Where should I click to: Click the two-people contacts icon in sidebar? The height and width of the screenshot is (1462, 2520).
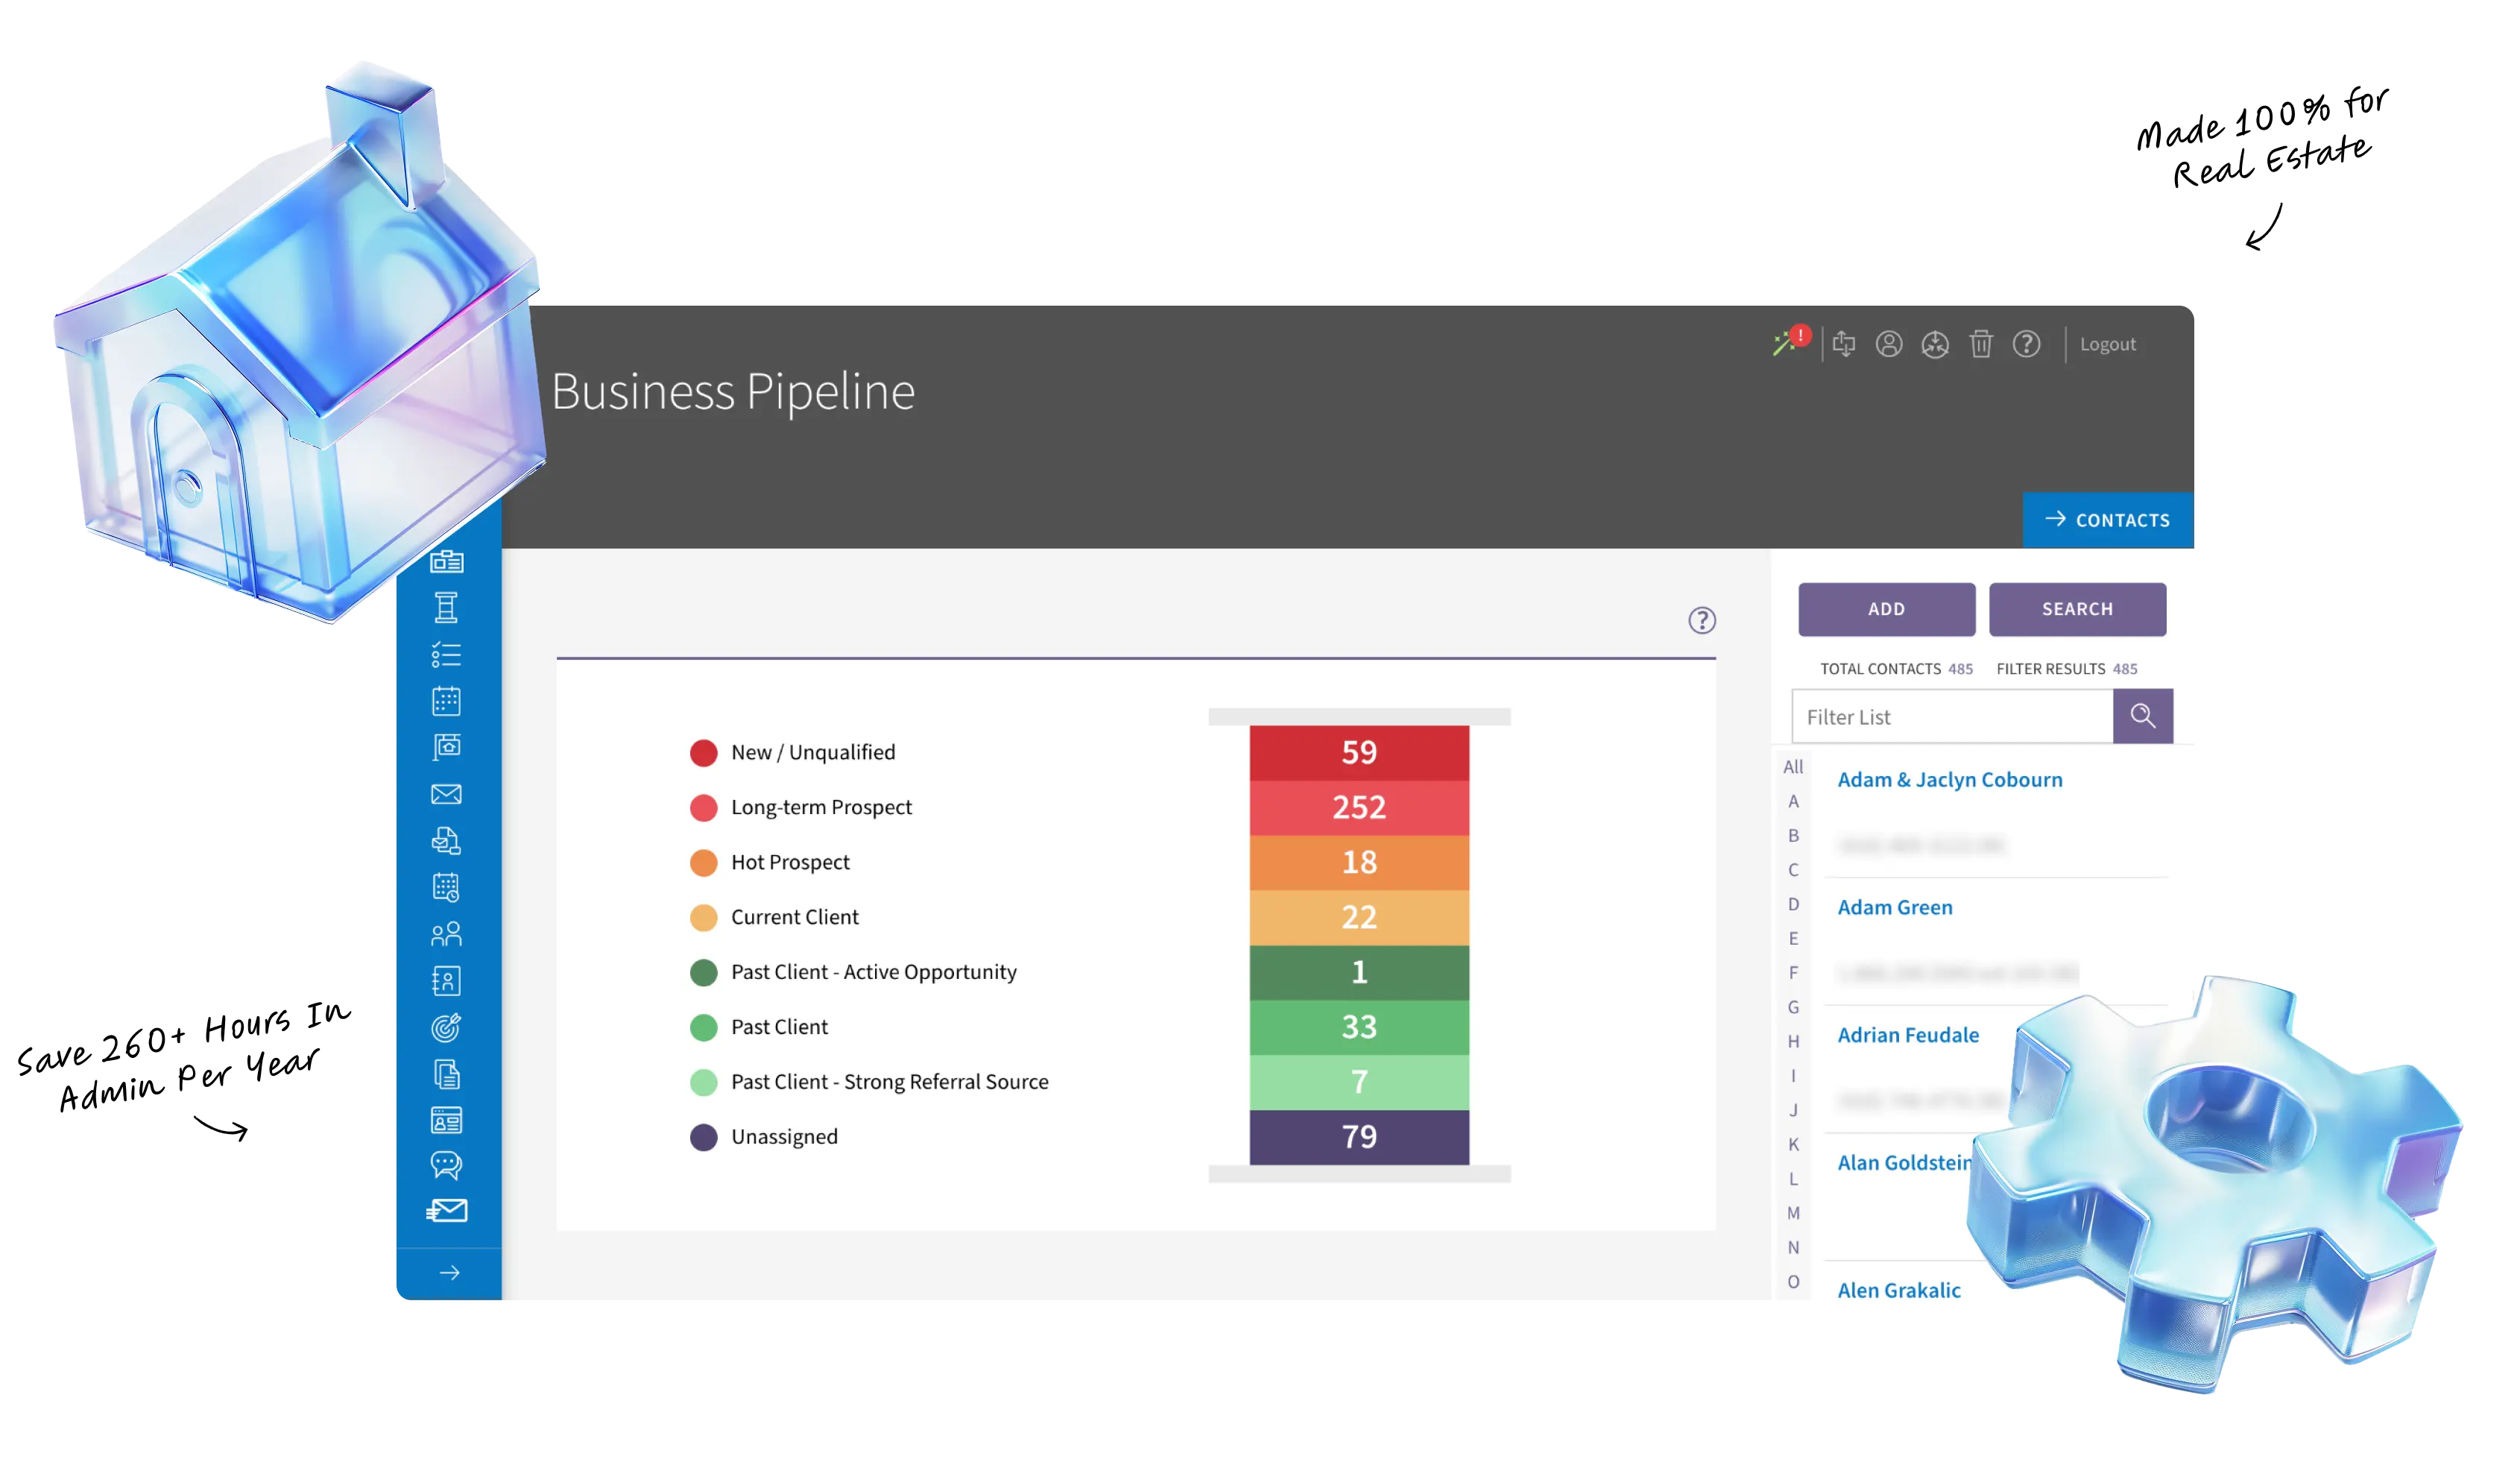coord(446,934)
